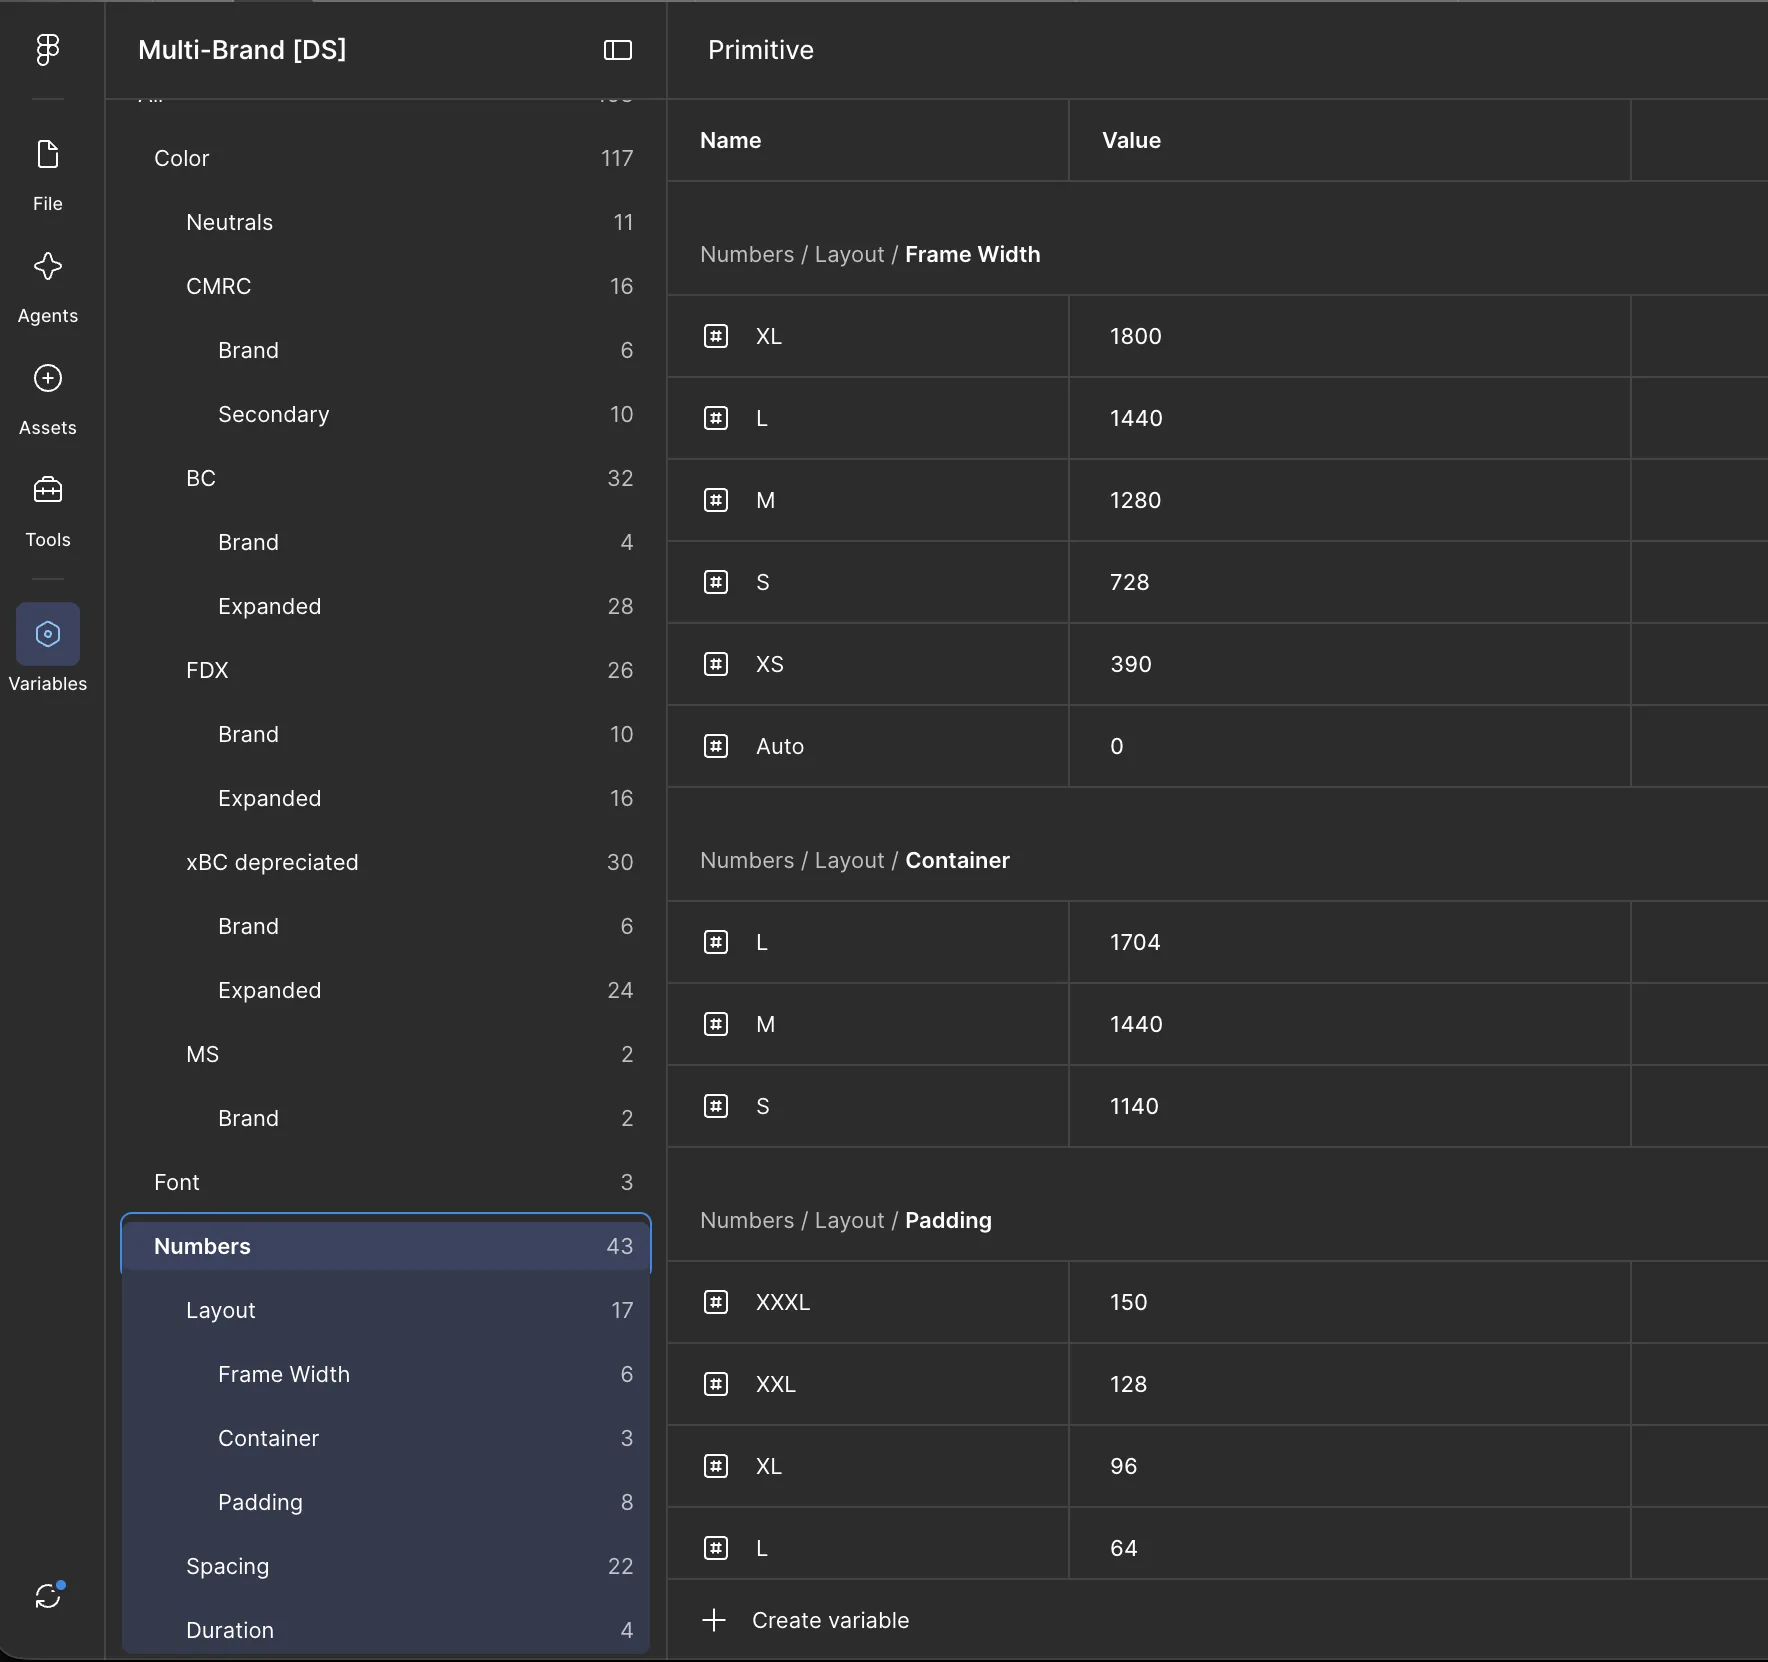Viewport: 1768px width, 1662px height.
Task: Click number icon of Frame Width XL
Action: pos(716,336)
